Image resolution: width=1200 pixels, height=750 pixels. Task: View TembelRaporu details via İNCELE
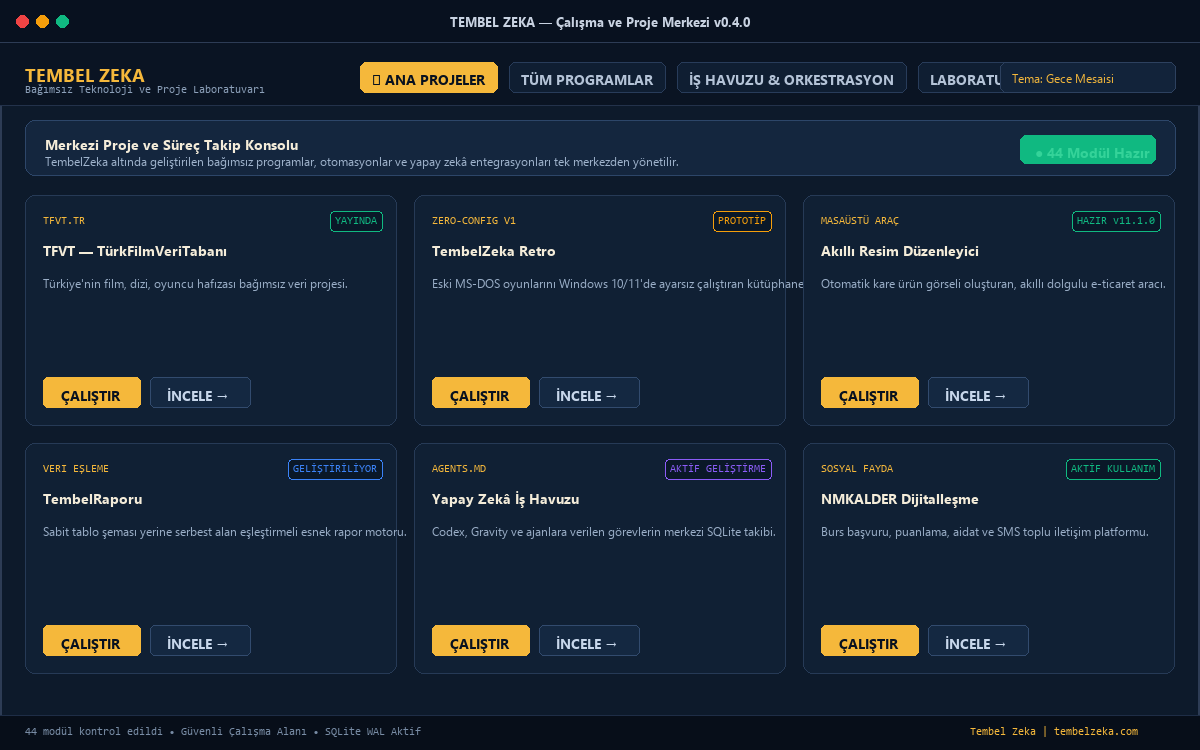tap(200, 641)
